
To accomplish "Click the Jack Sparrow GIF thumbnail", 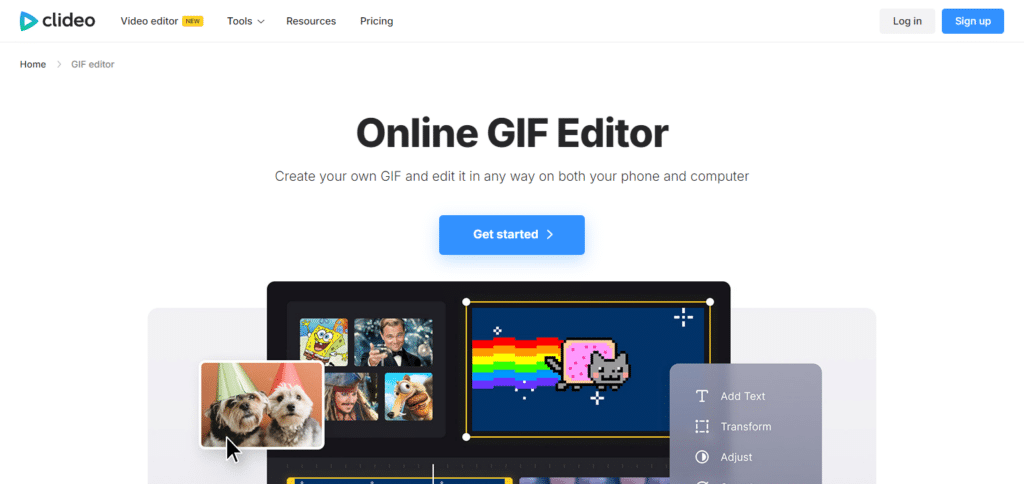I will pos(351,396).
